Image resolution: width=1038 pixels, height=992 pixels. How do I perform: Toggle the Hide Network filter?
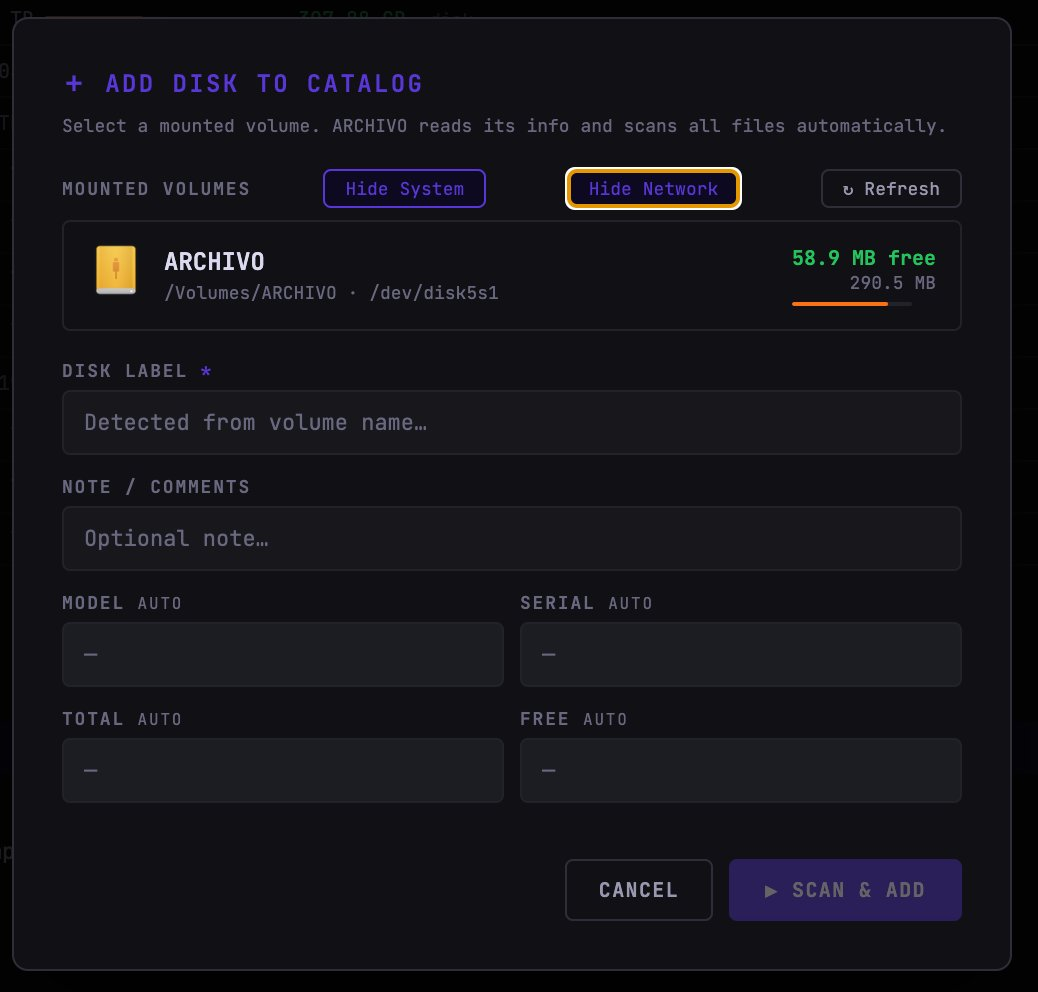point(653,189)
